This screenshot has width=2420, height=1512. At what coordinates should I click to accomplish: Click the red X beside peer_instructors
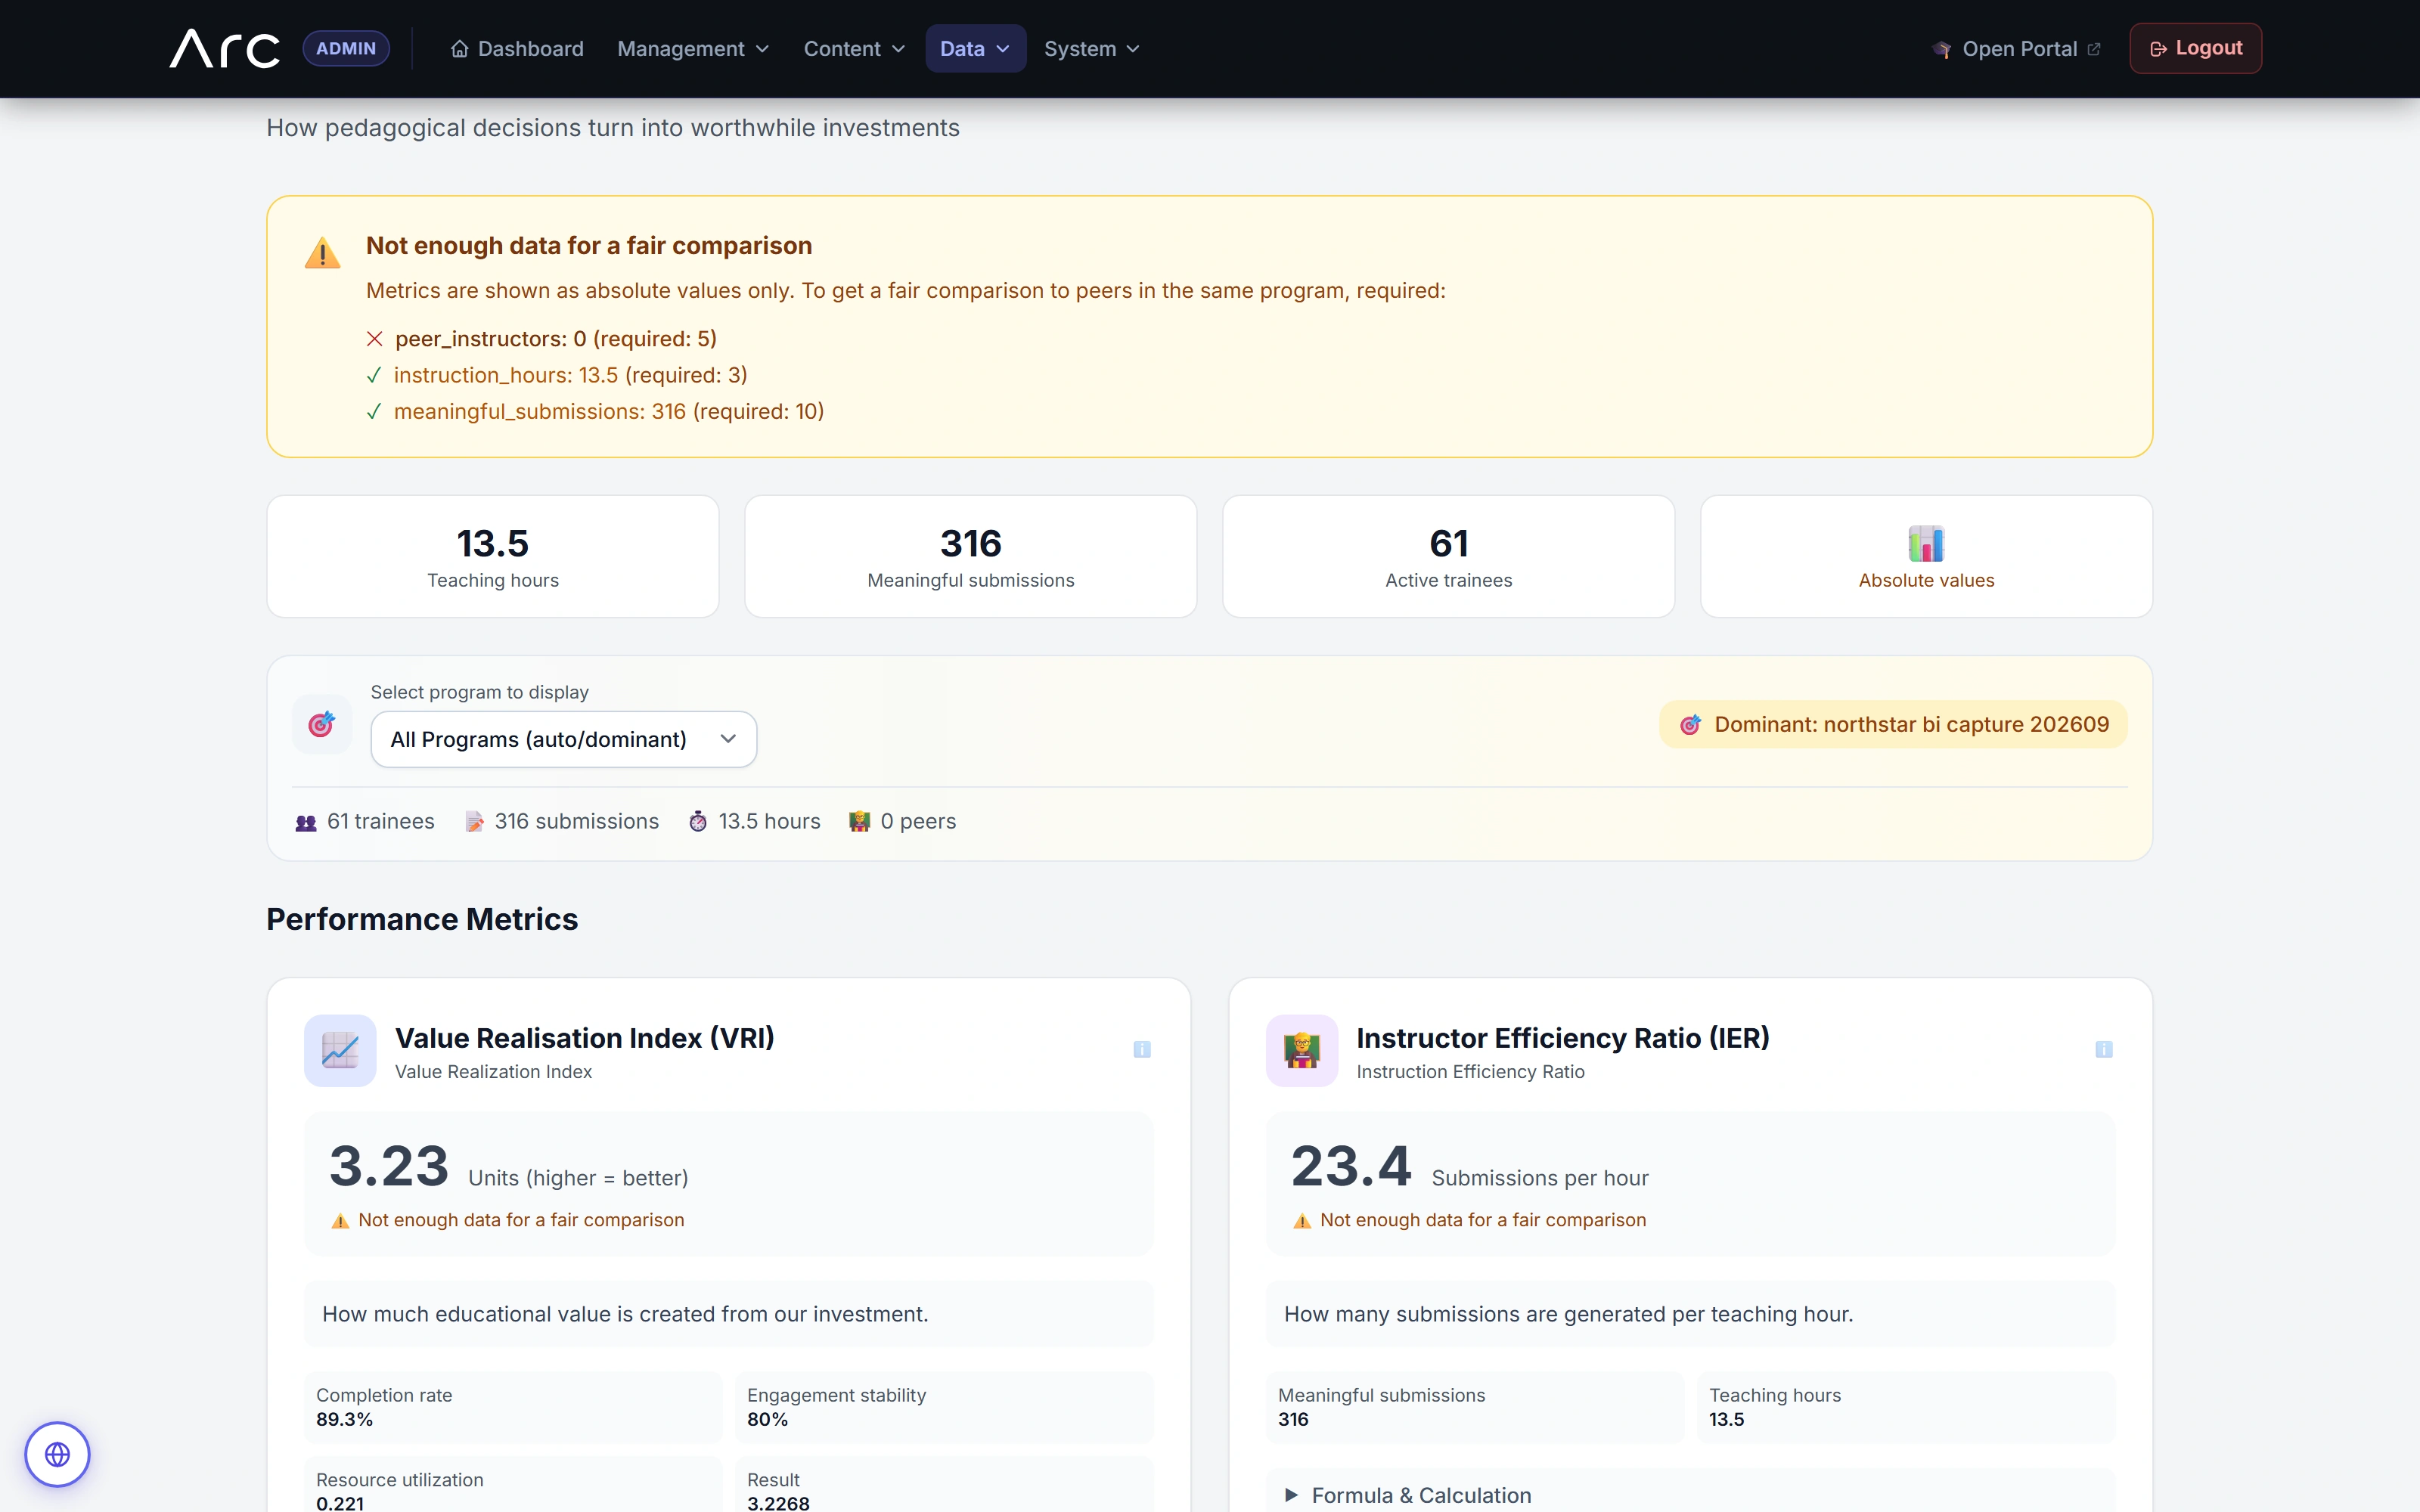[374, 339]
